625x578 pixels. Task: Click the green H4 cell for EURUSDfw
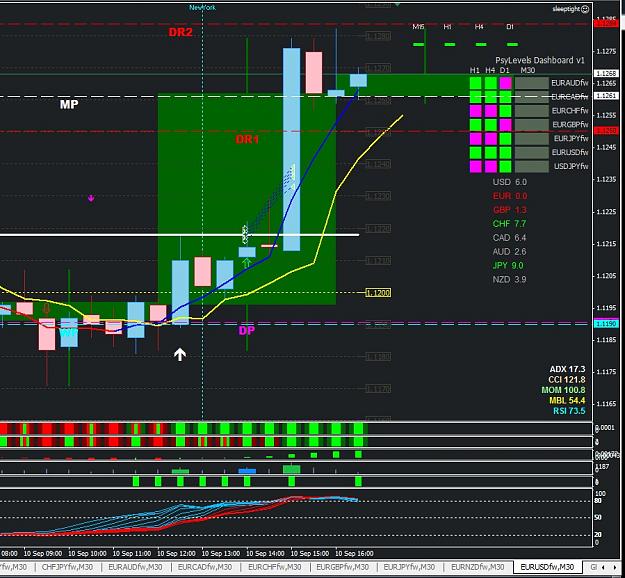(x=491, y=152)
